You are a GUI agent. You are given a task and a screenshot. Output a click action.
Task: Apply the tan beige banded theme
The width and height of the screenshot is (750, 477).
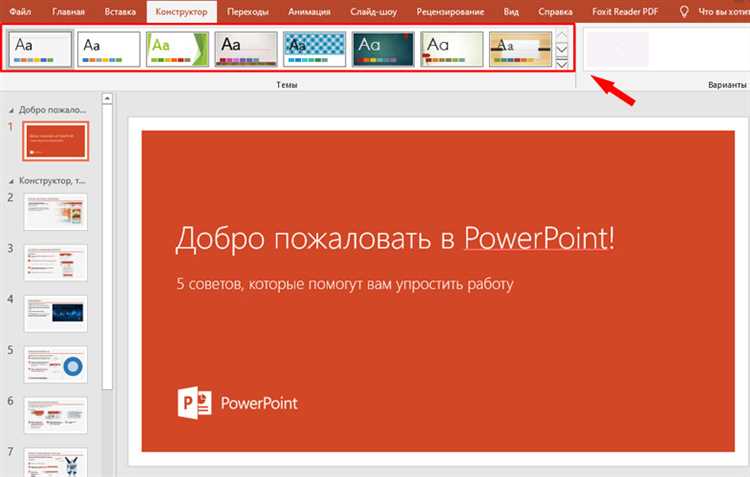coord(520,49)
